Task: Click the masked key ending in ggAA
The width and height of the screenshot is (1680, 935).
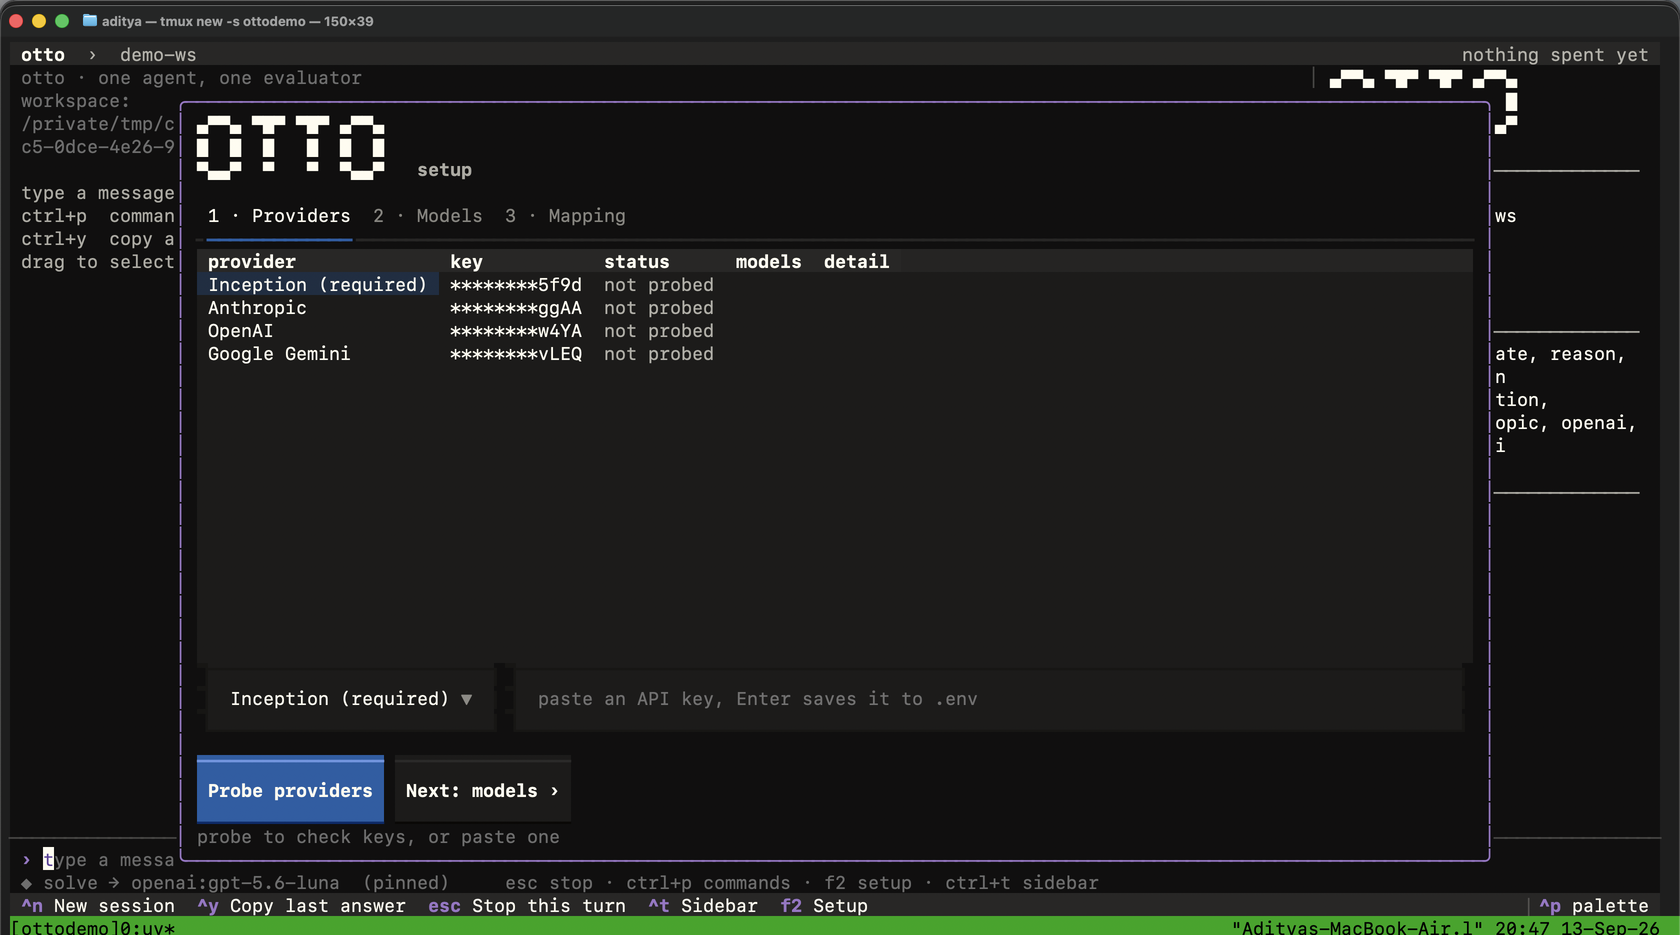Action: point(516,308)
